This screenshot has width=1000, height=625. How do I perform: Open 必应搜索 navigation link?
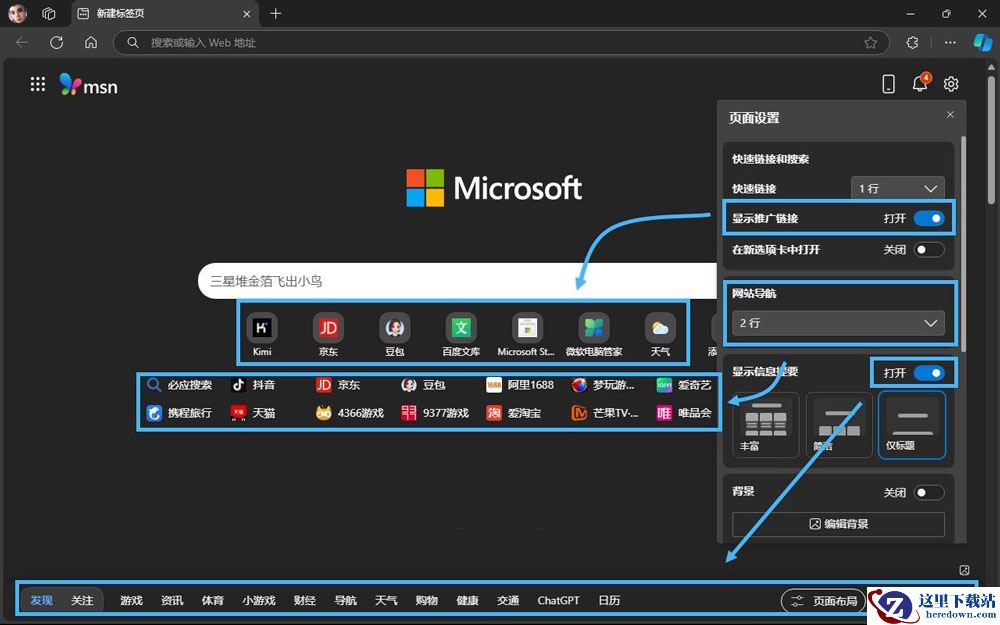coord(179,385)
